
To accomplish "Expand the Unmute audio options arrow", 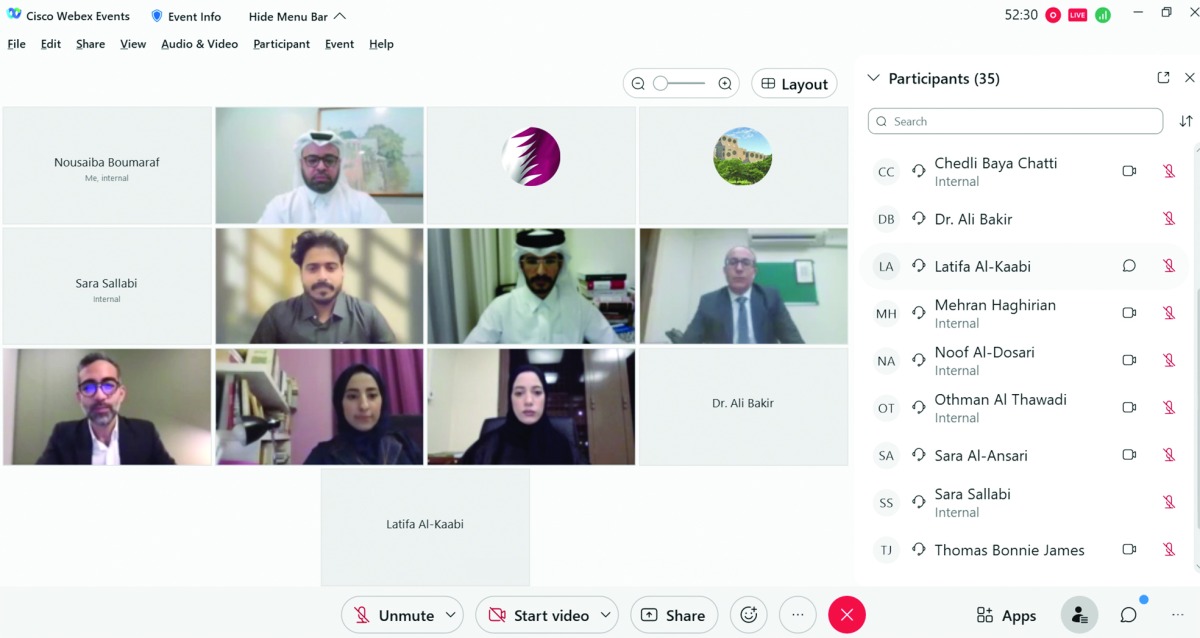I will pos(451,615).
